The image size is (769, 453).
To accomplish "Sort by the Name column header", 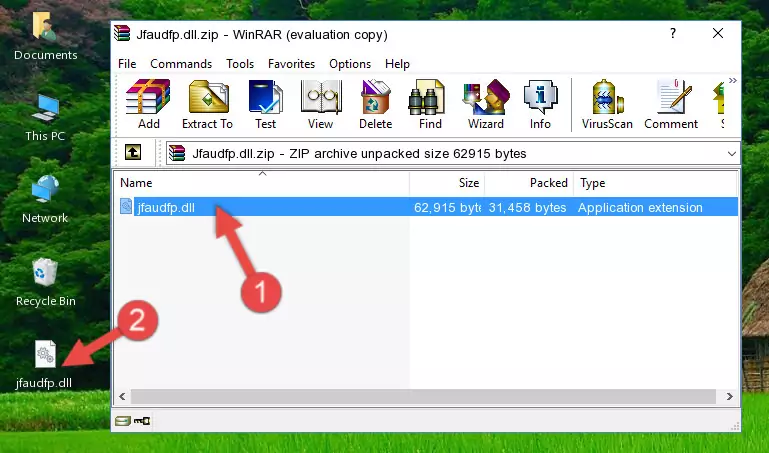I will pyautogui.click(x=262, y=183).
